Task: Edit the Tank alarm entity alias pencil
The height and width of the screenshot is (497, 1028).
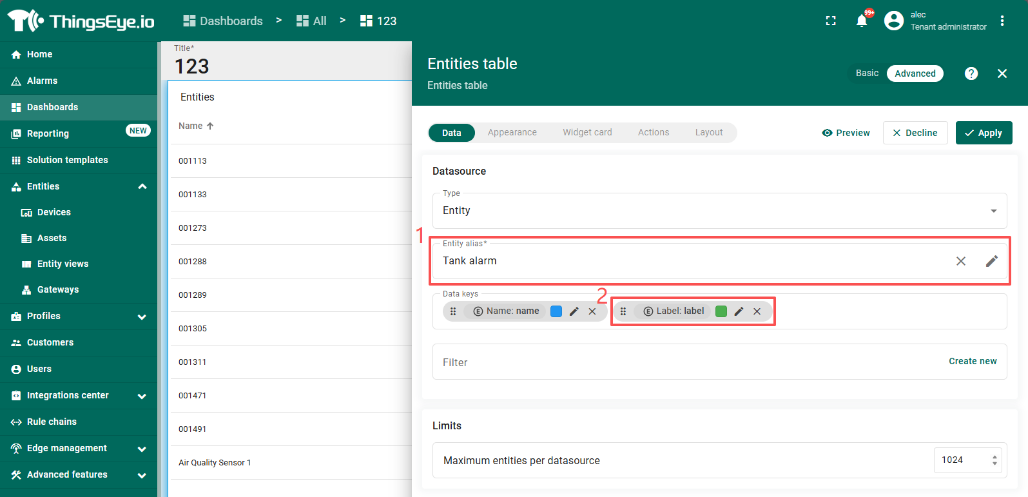Action: coord(991,261)
